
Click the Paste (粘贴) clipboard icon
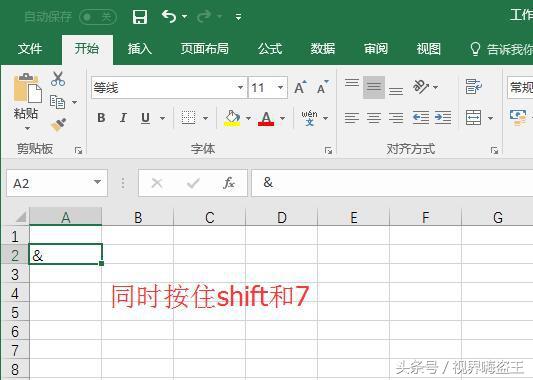click(27, 88)
